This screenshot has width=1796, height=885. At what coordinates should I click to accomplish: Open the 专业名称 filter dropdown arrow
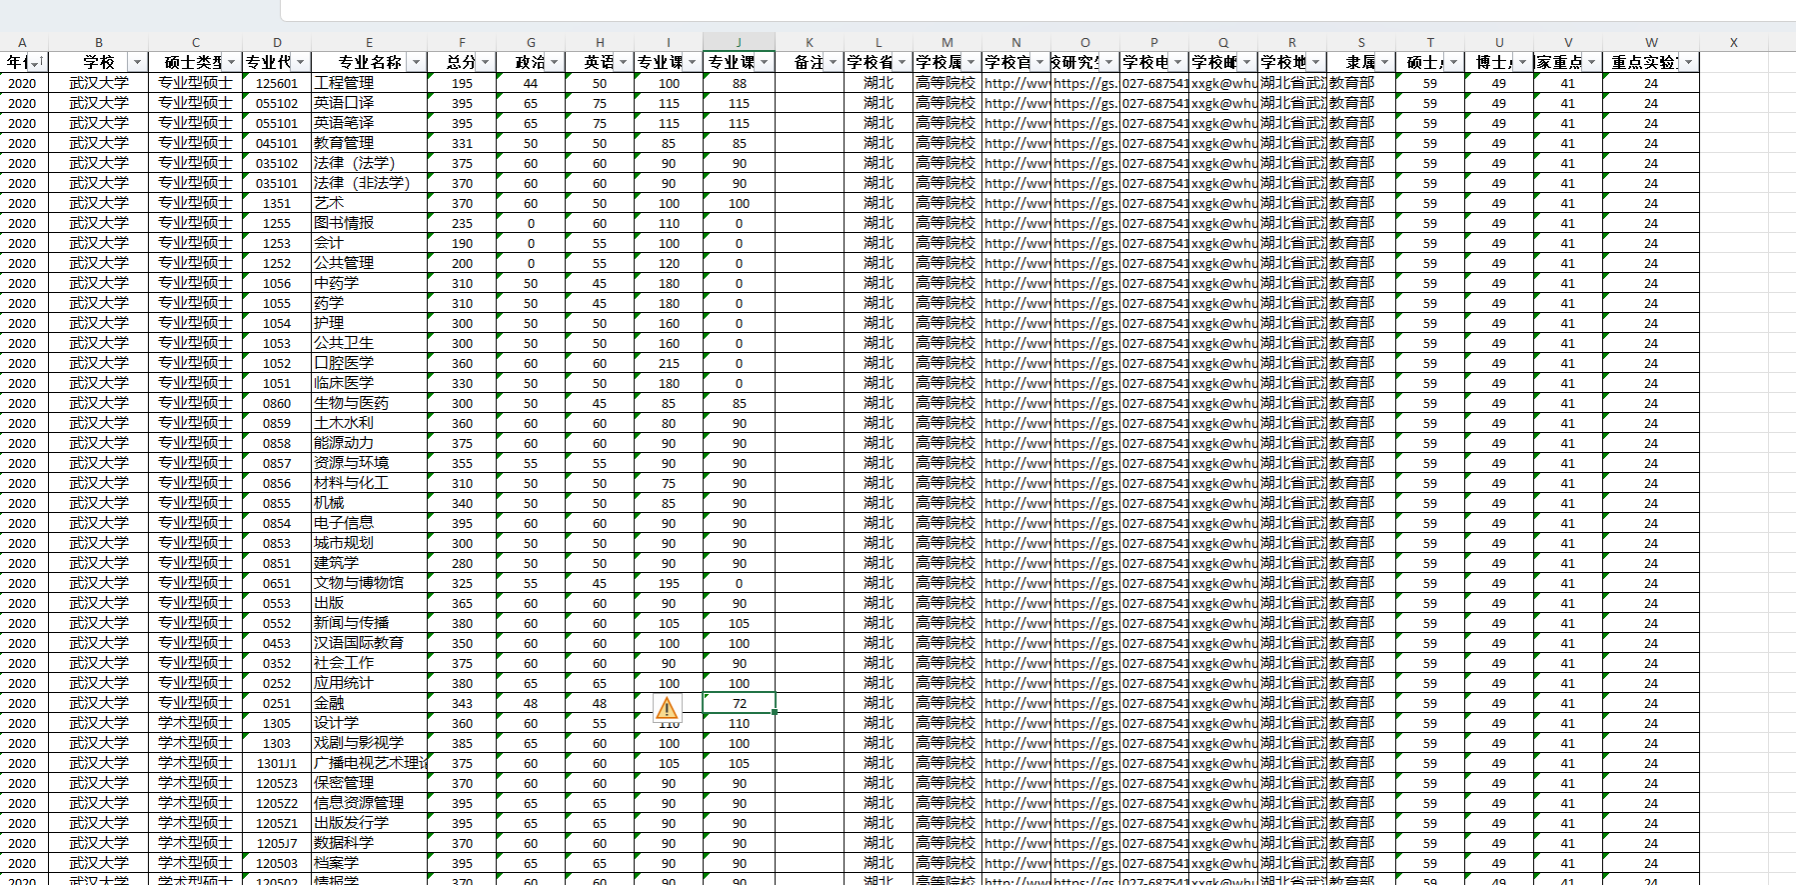[417, 62]
